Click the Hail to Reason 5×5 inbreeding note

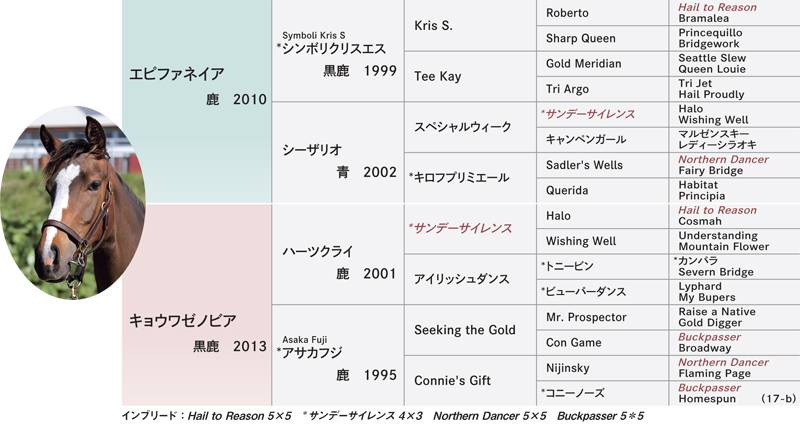click(x=239, y=416)
